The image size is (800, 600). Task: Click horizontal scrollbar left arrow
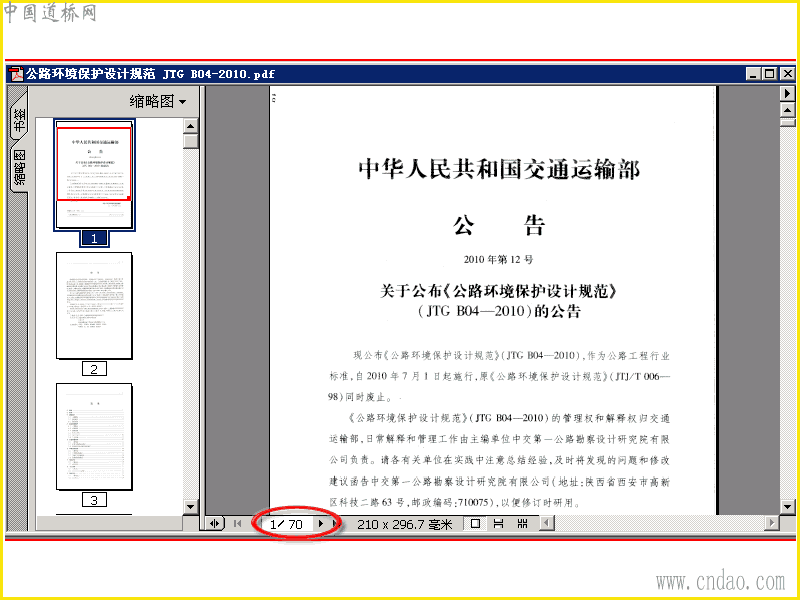click(x=547, y=523)
